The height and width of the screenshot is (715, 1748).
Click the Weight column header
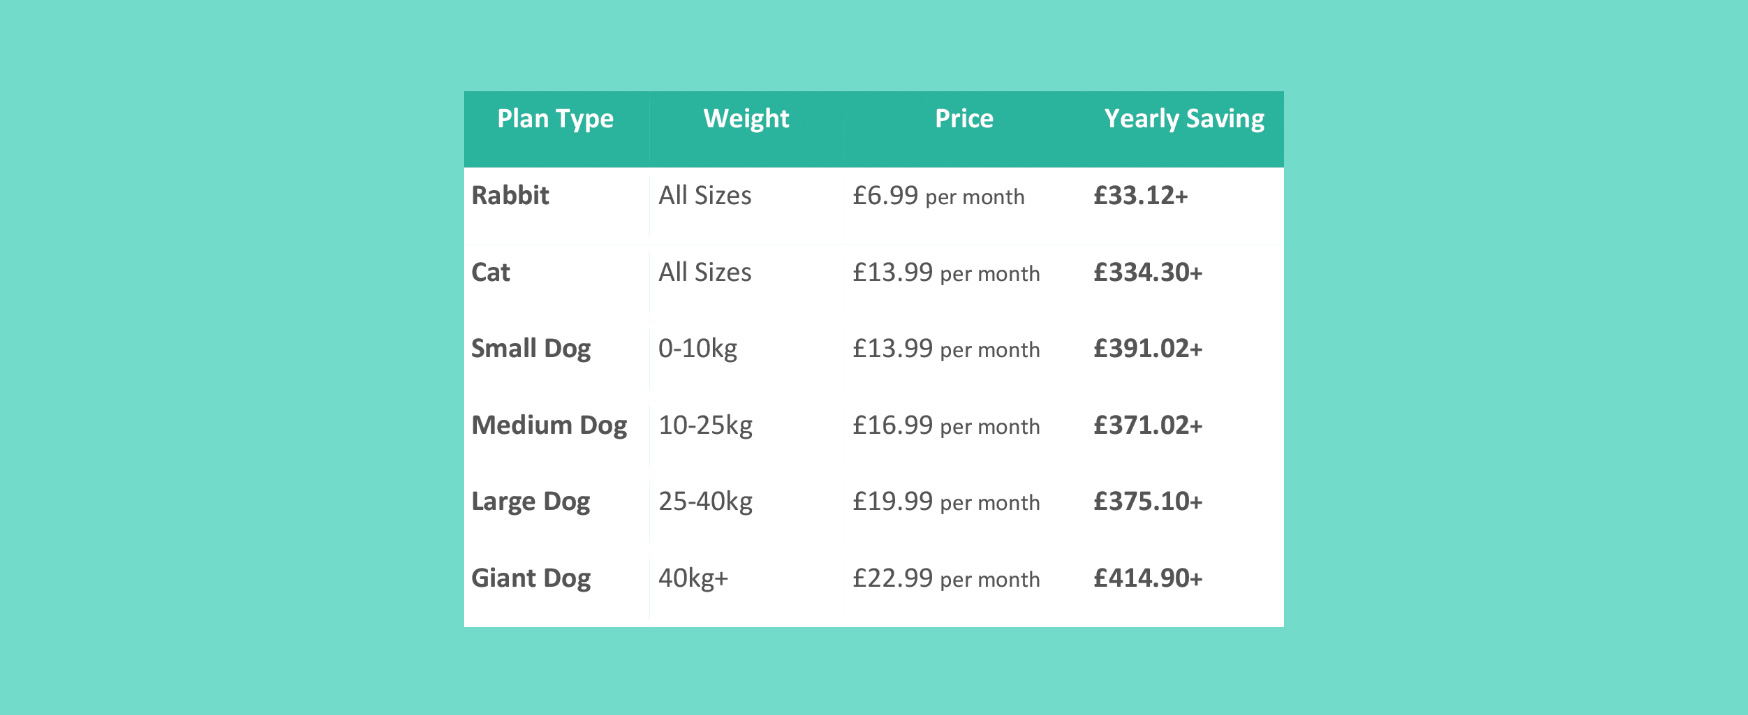(x=746, y=120)
